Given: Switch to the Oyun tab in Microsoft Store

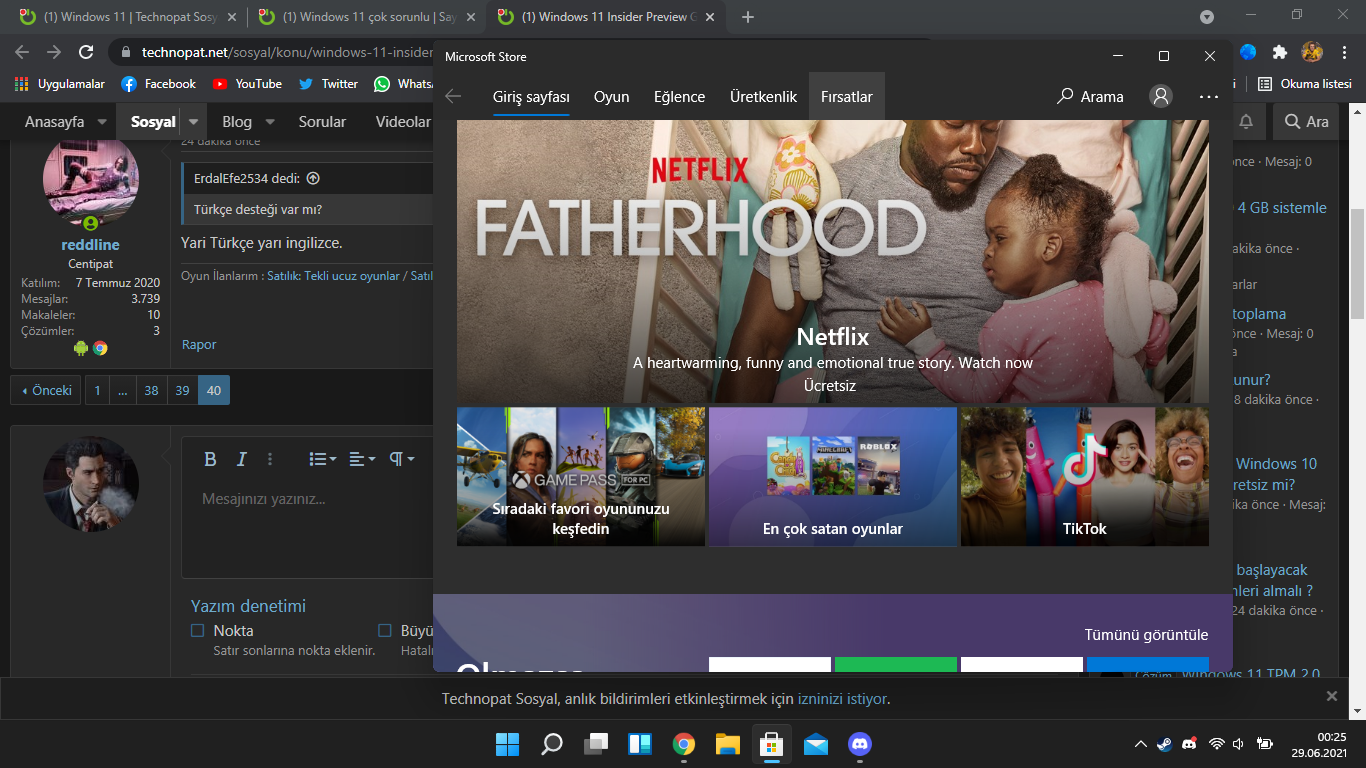Looking at the screenshot, I should [x=612, y=97].
